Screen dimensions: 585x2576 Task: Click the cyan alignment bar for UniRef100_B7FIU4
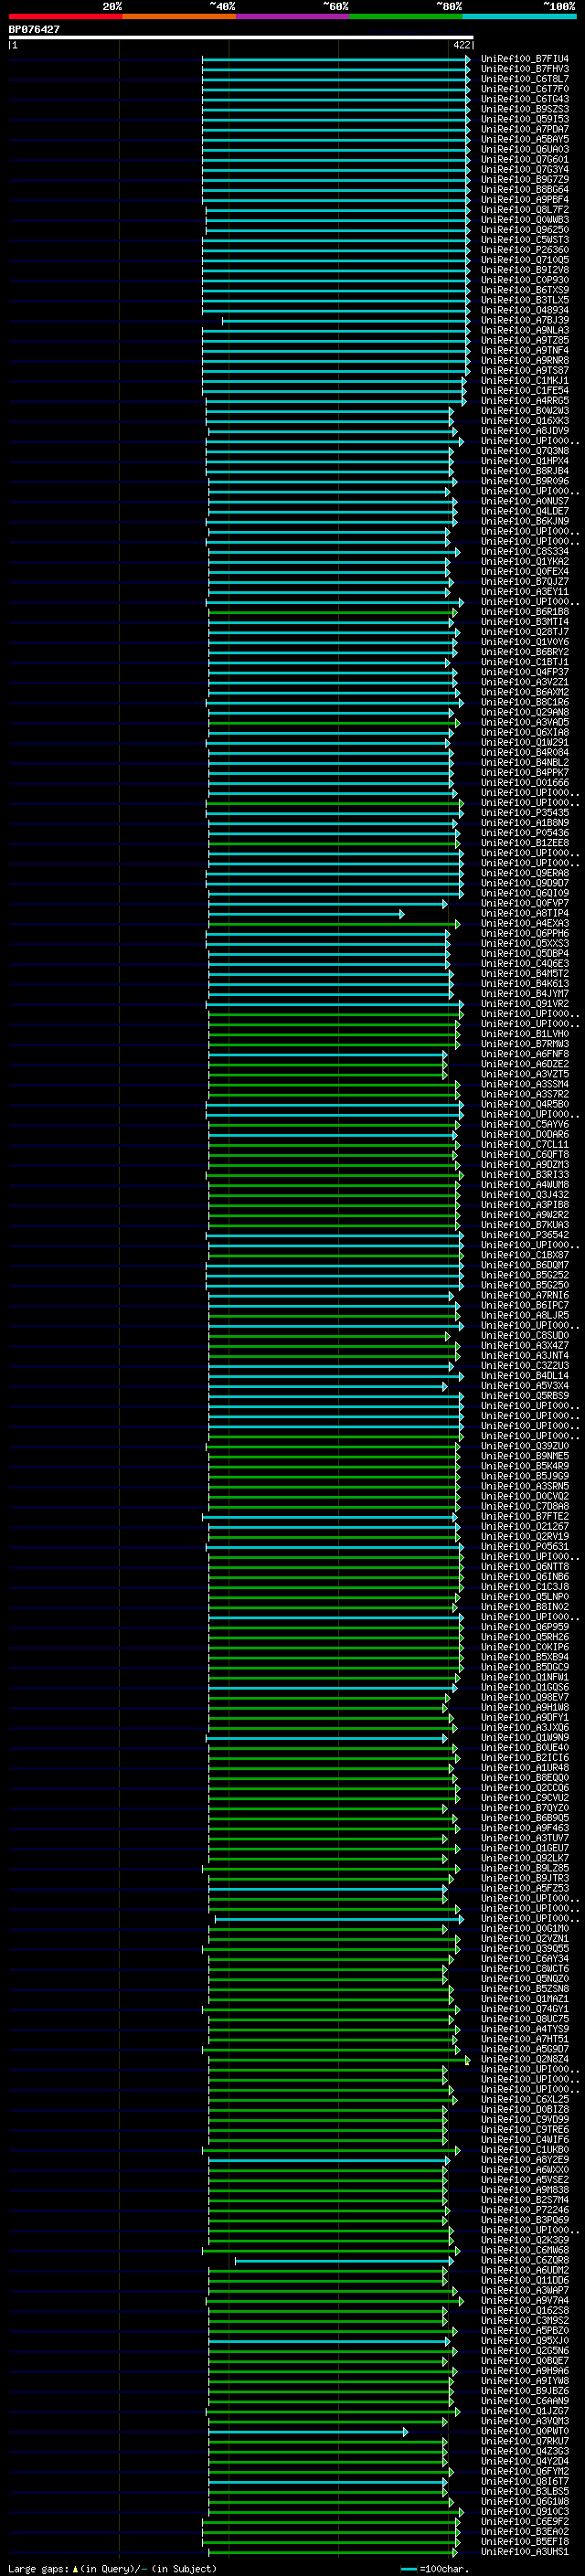[336, 59]
